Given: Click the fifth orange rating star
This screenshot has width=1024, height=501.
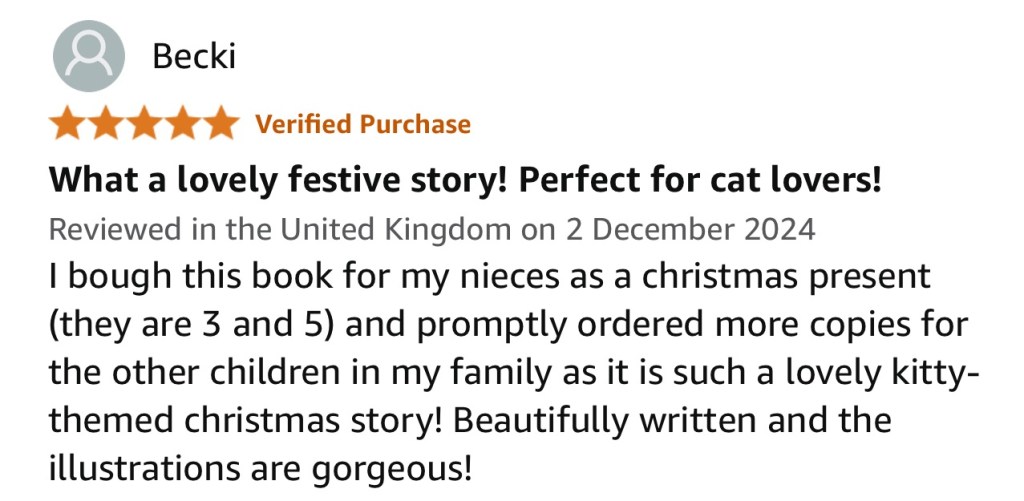Looking at the screenshot, I should pyautogui.click(x=220, y=125).
